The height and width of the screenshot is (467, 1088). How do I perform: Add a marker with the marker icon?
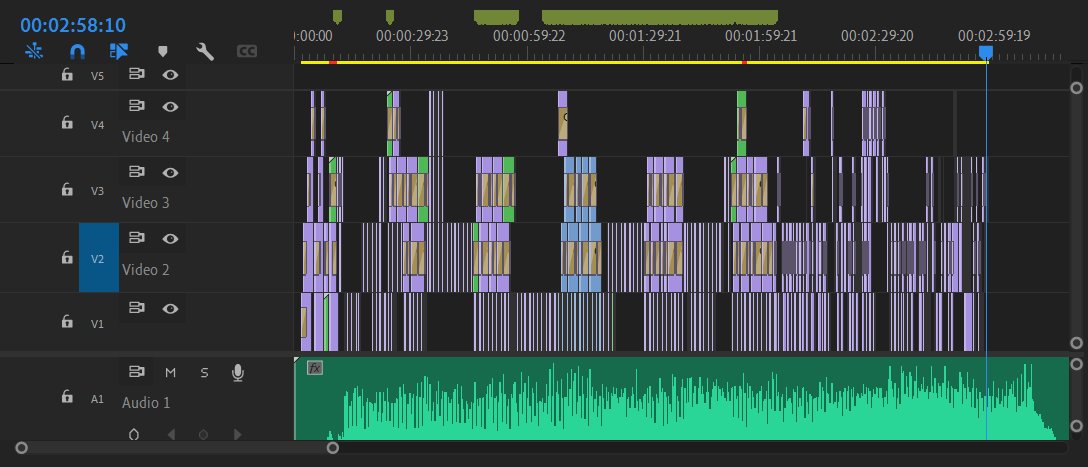point(163,51)
